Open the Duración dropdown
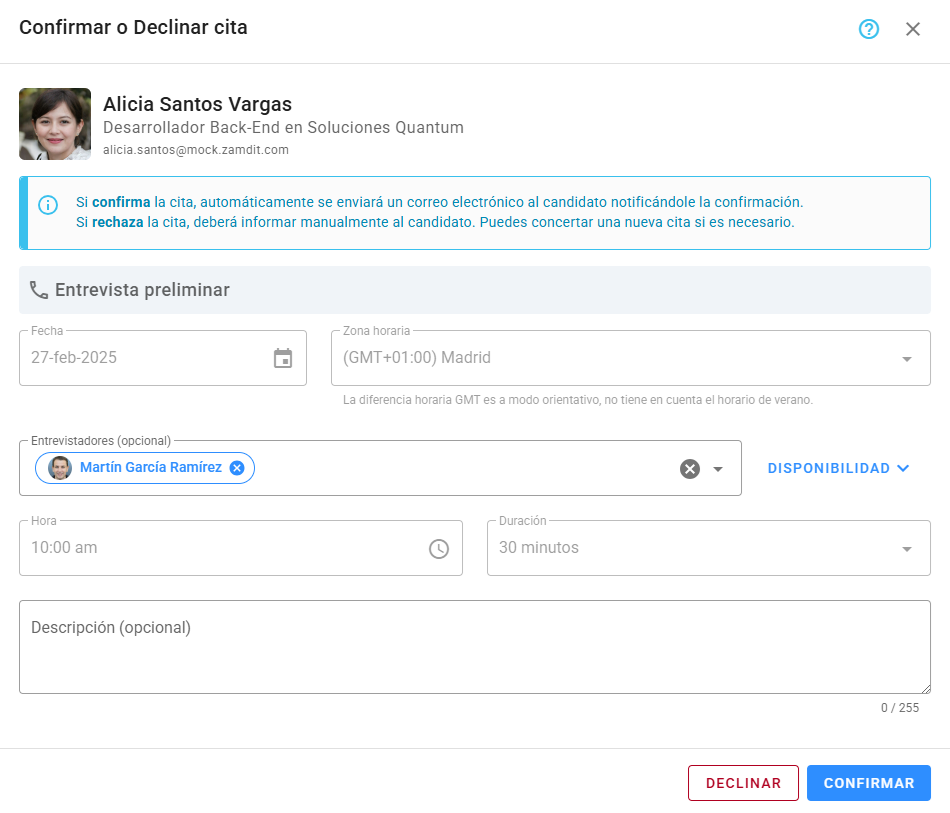 907,548
